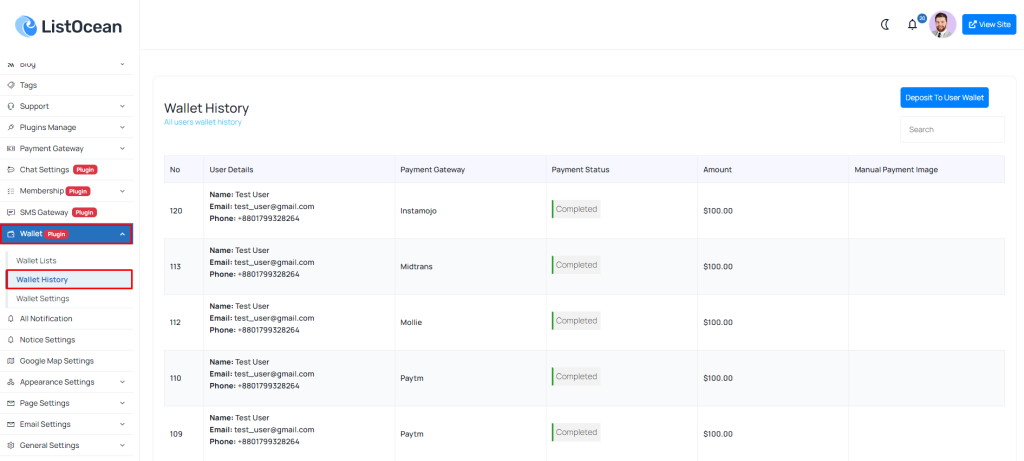Click the Wallet icon in sidebar
This screenshot has width=1024, height=461.
10,234
